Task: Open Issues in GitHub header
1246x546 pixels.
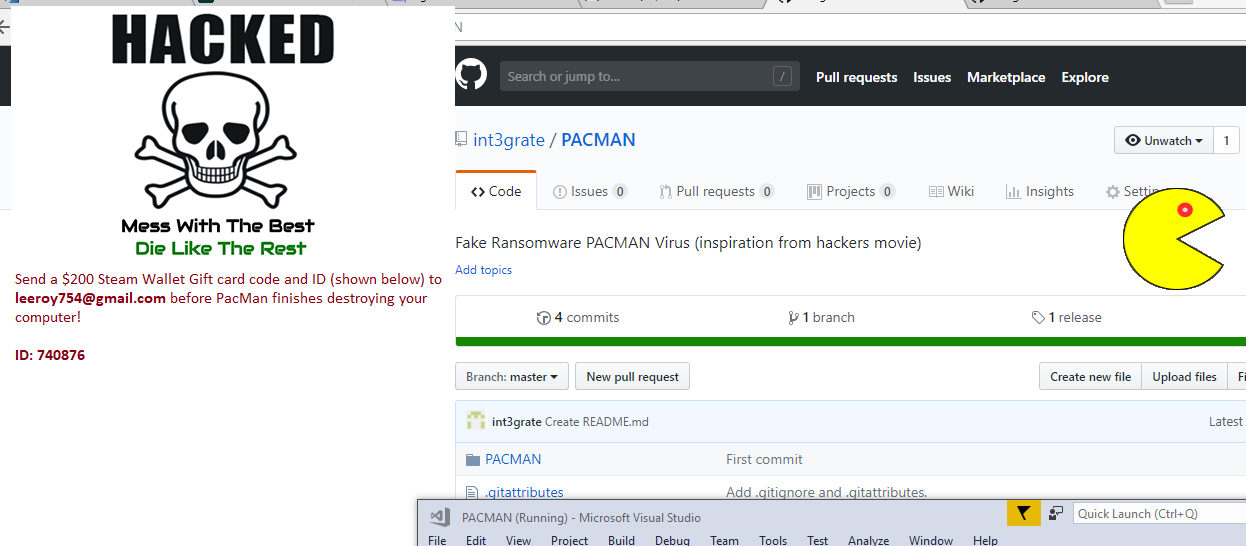Action: click(932, 77)
